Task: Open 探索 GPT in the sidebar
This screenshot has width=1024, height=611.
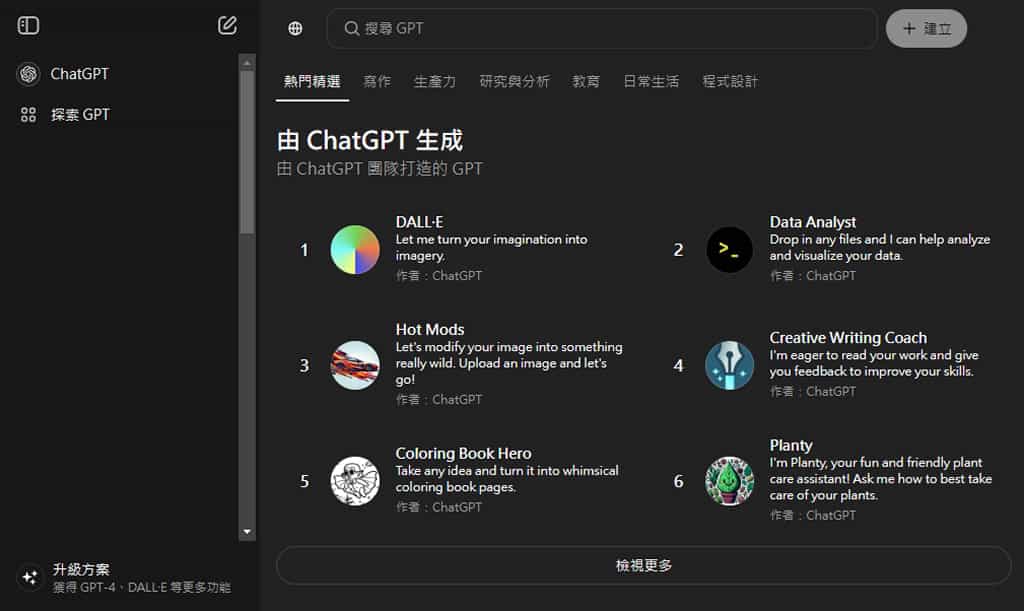Action: [80, 115]
